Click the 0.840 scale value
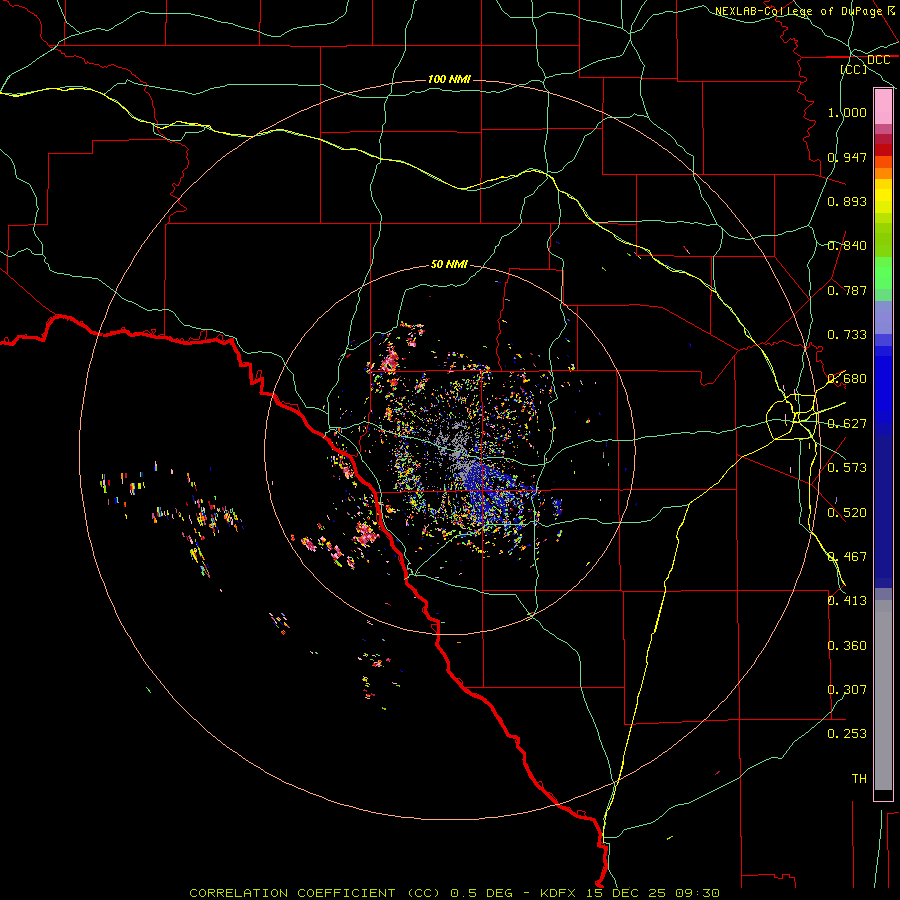This screenshot has width=900, height=900. click(847, 246)
